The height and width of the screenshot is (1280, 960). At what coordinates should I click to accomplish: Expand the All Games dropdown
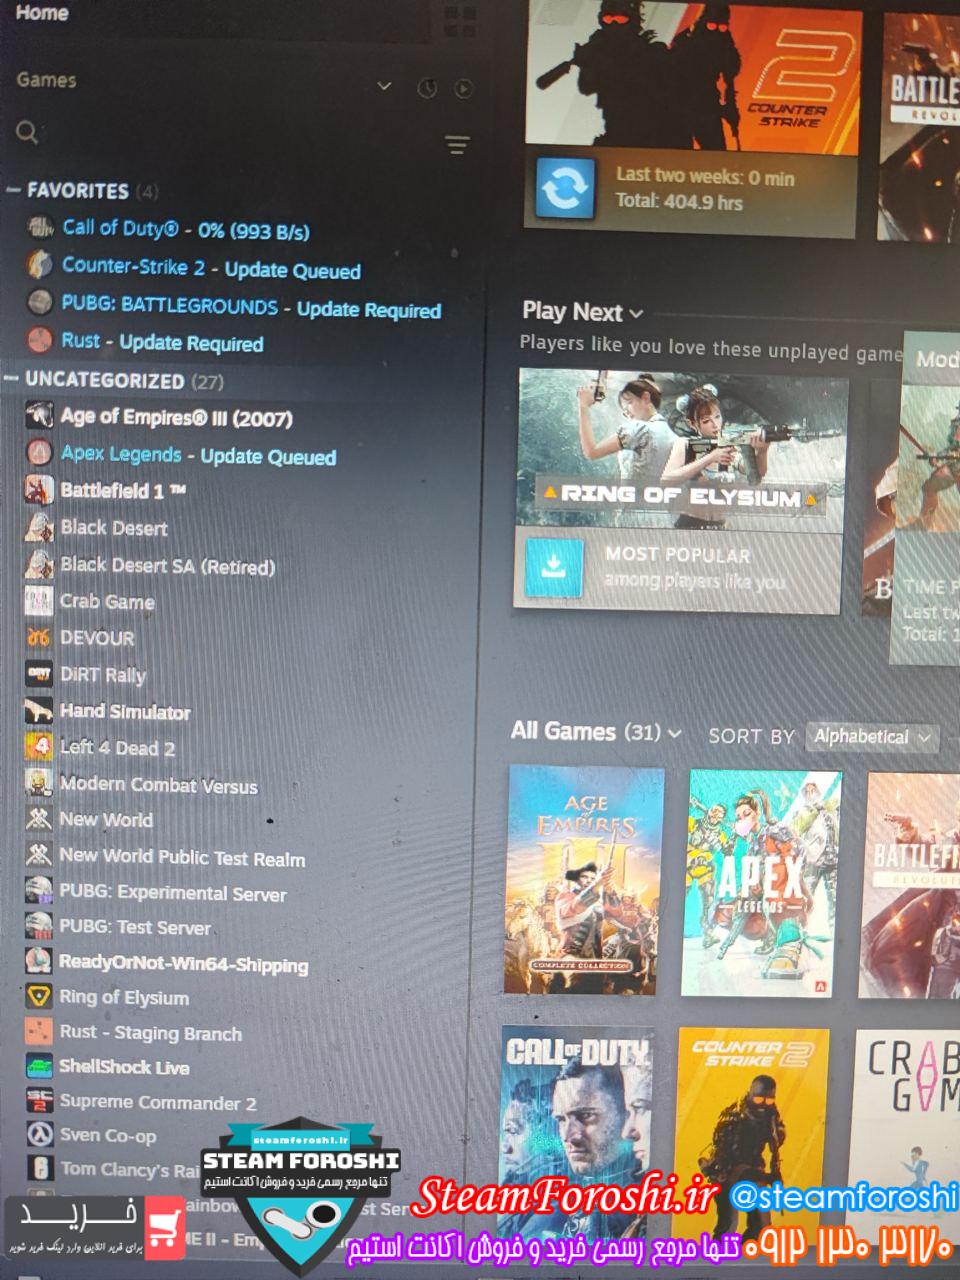(x=675, y=734)
